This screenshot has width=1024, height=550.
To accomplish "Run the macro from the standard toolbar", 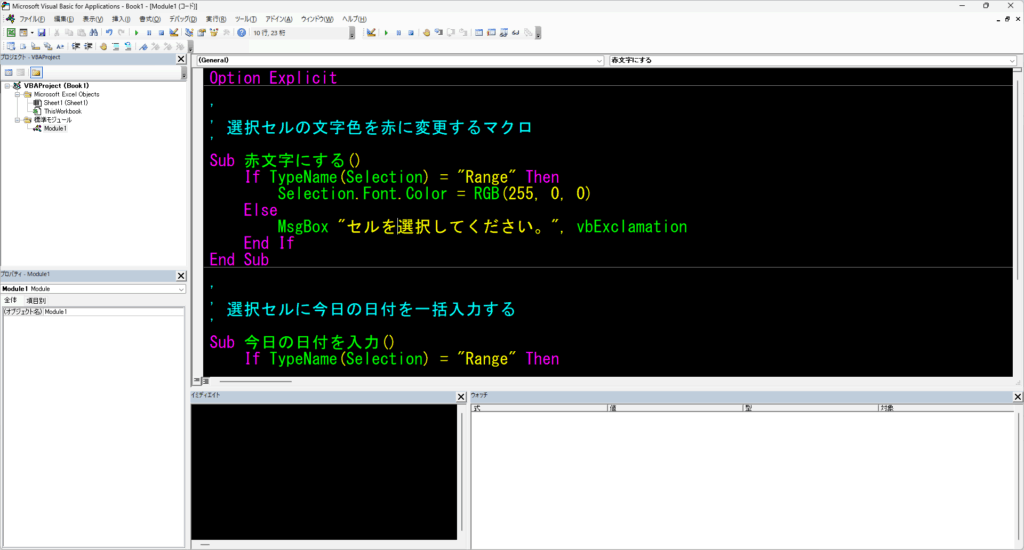I will pyautogui.click(x=136, y=33).
